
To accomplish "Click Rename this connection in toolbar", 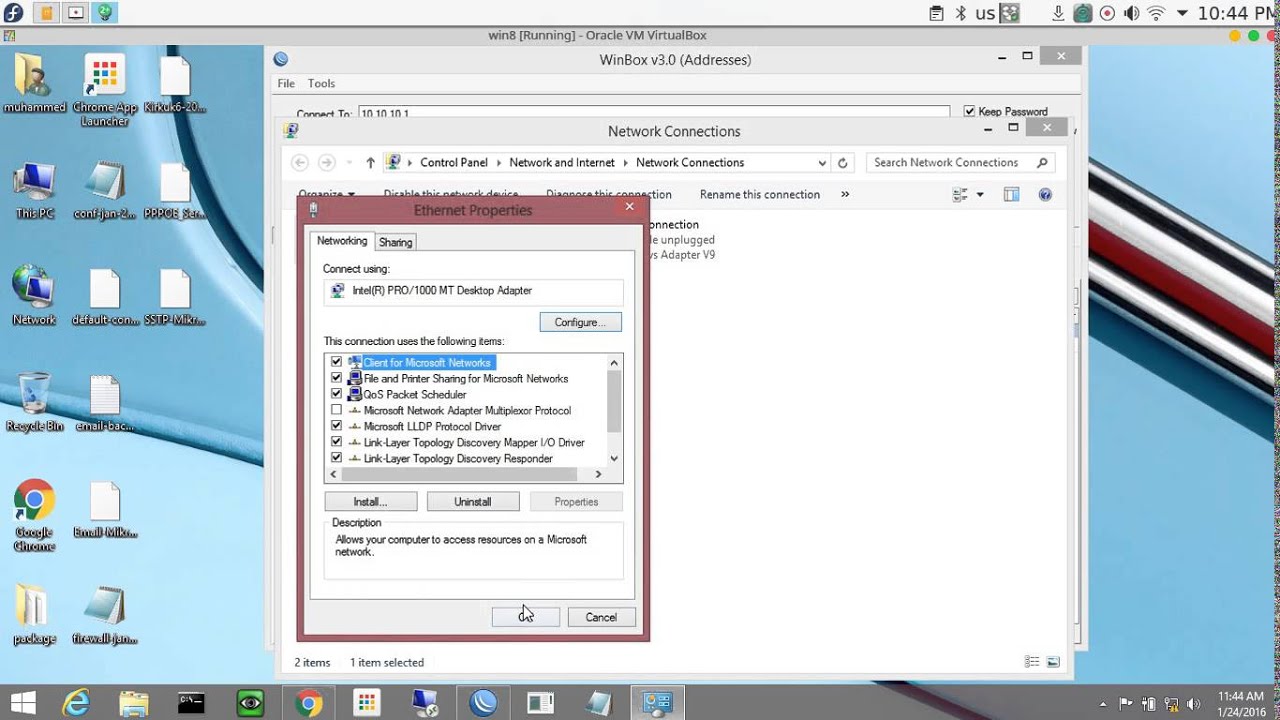I will 760,194.
